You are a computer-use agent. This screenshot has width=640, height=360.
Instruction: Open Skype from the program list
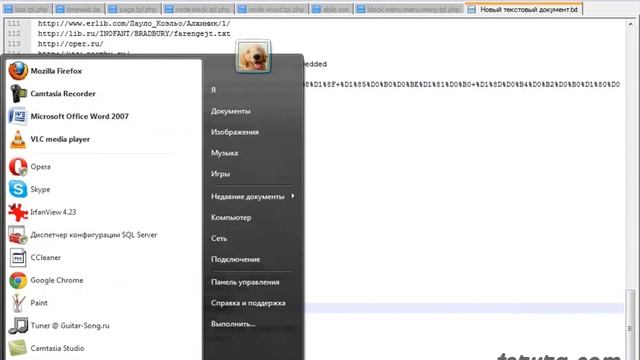40,190
